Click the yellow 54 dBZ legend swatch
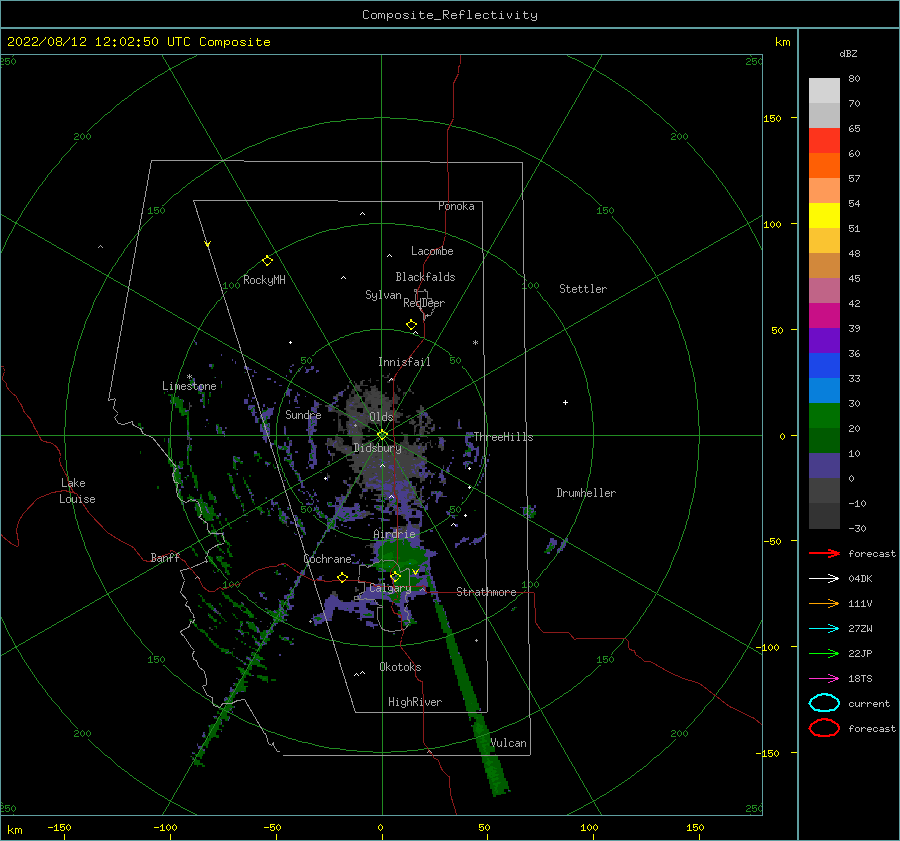Screen dimensions: 900x841 (x=824, y=215)
